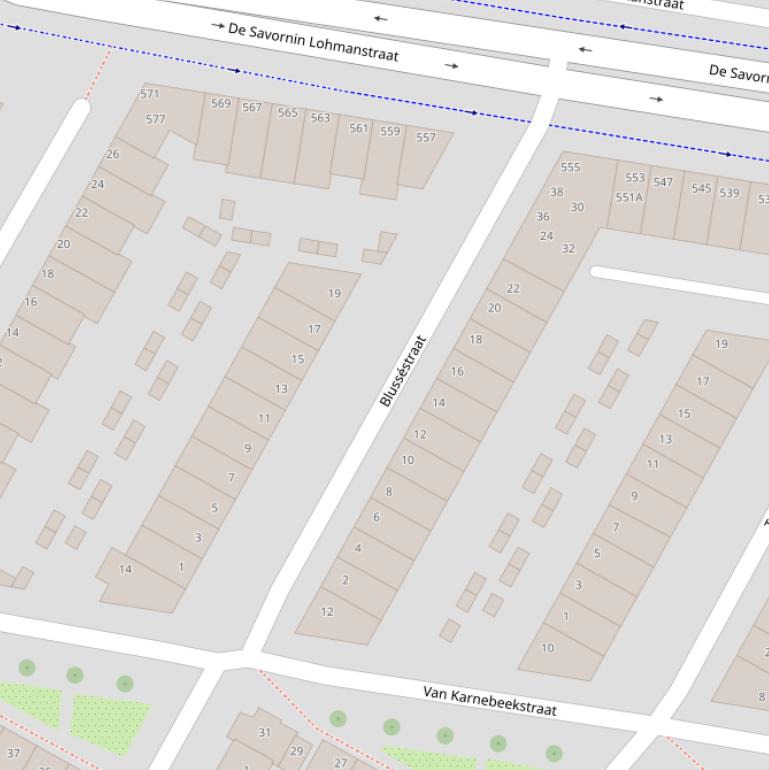Image resolution: width=769 pixels, height=770 pixels.
Task: Select the building numbered 29
Action: pyautogui.click(x=296, y=751)
